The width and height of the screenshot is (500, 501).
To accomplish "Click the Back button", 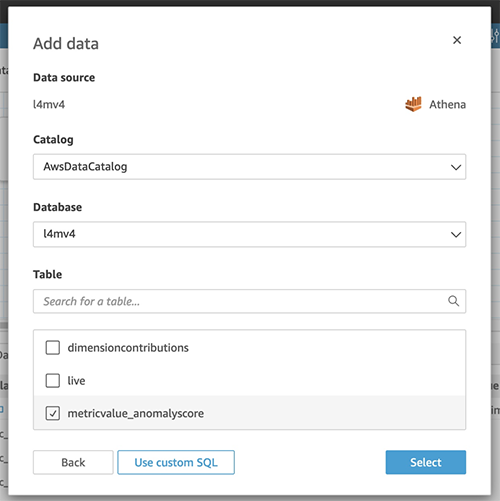I will 73,462.
